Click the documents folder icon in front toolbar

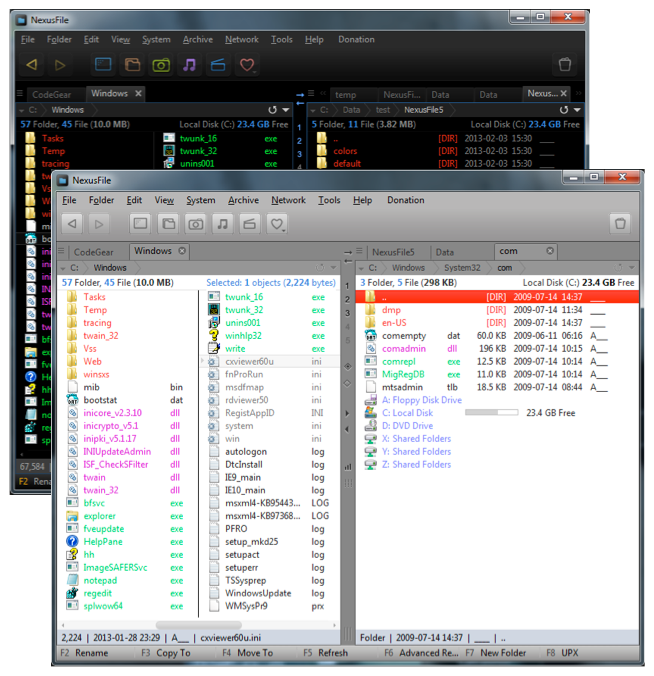[x=169, y=224]
